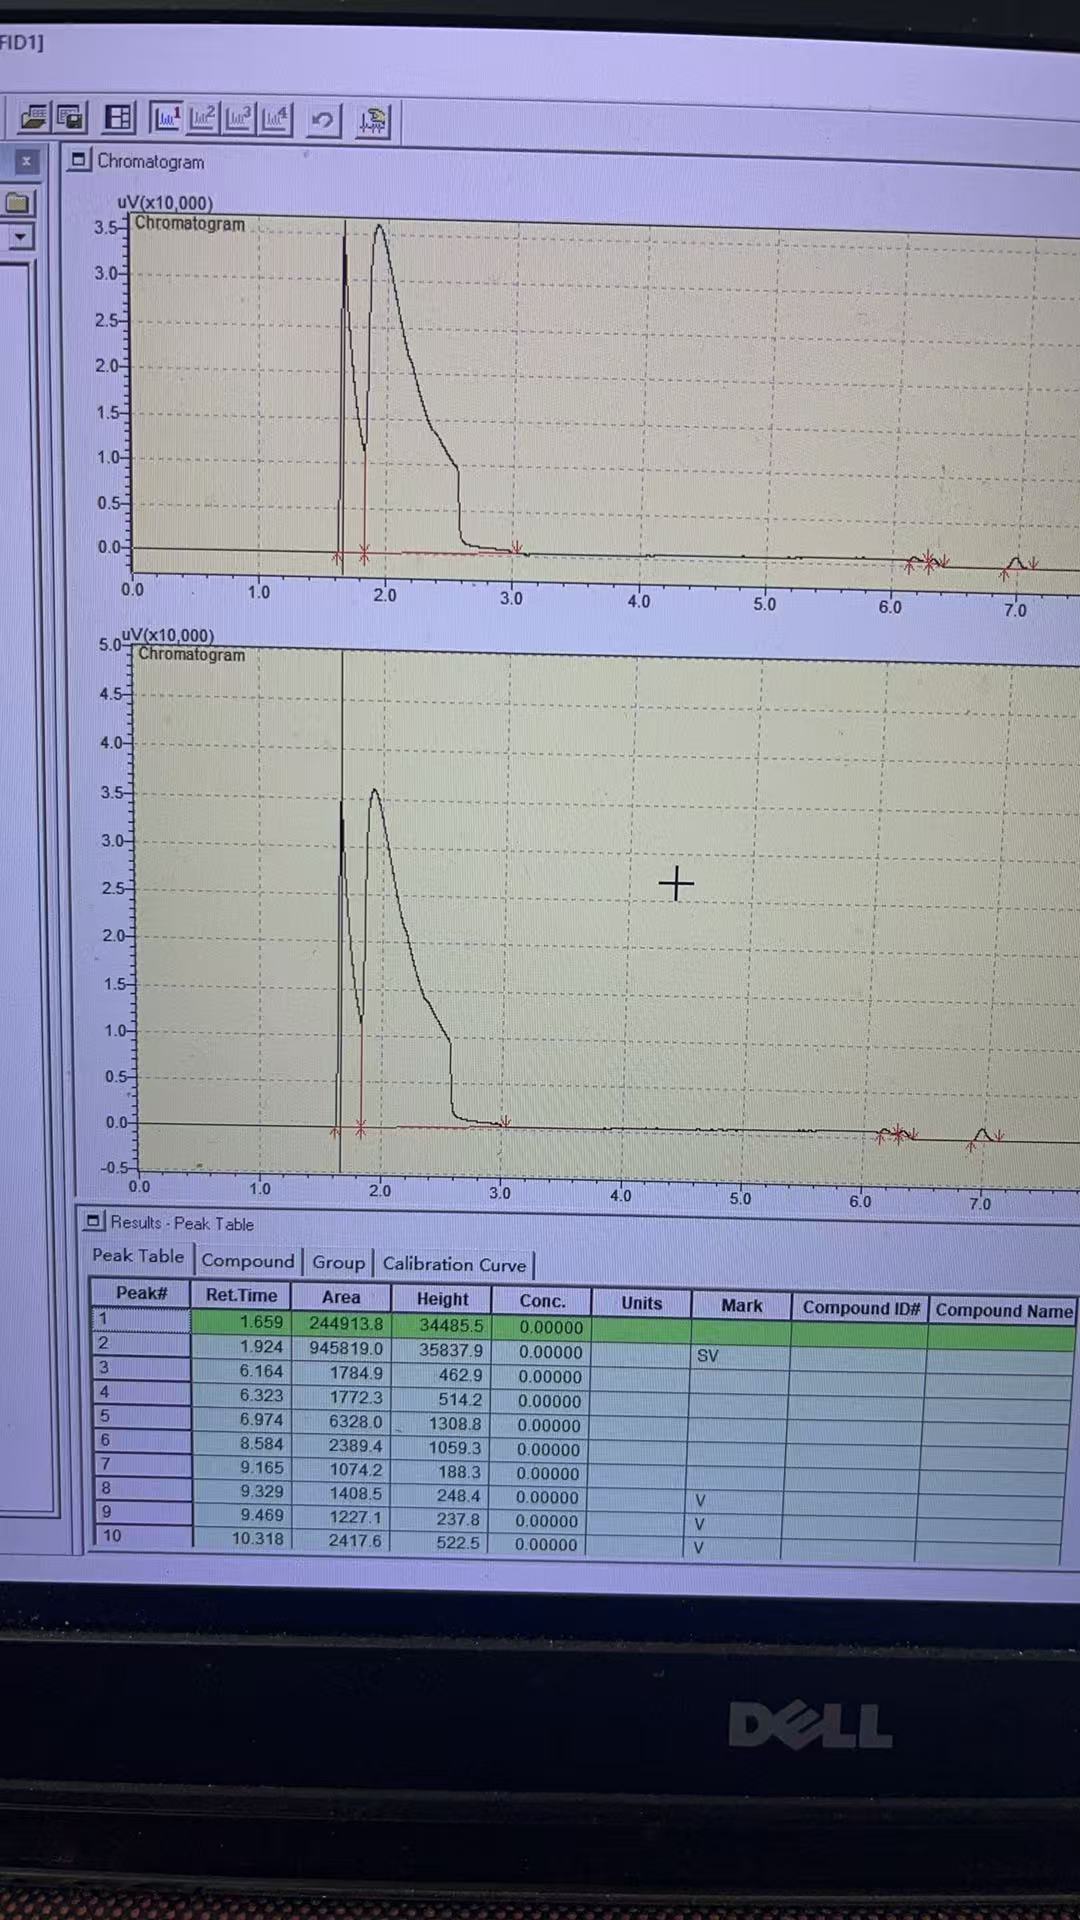Click the window layout grid icon
This screenshot has width=1080, height=1920.
click(x=118, y=118)
